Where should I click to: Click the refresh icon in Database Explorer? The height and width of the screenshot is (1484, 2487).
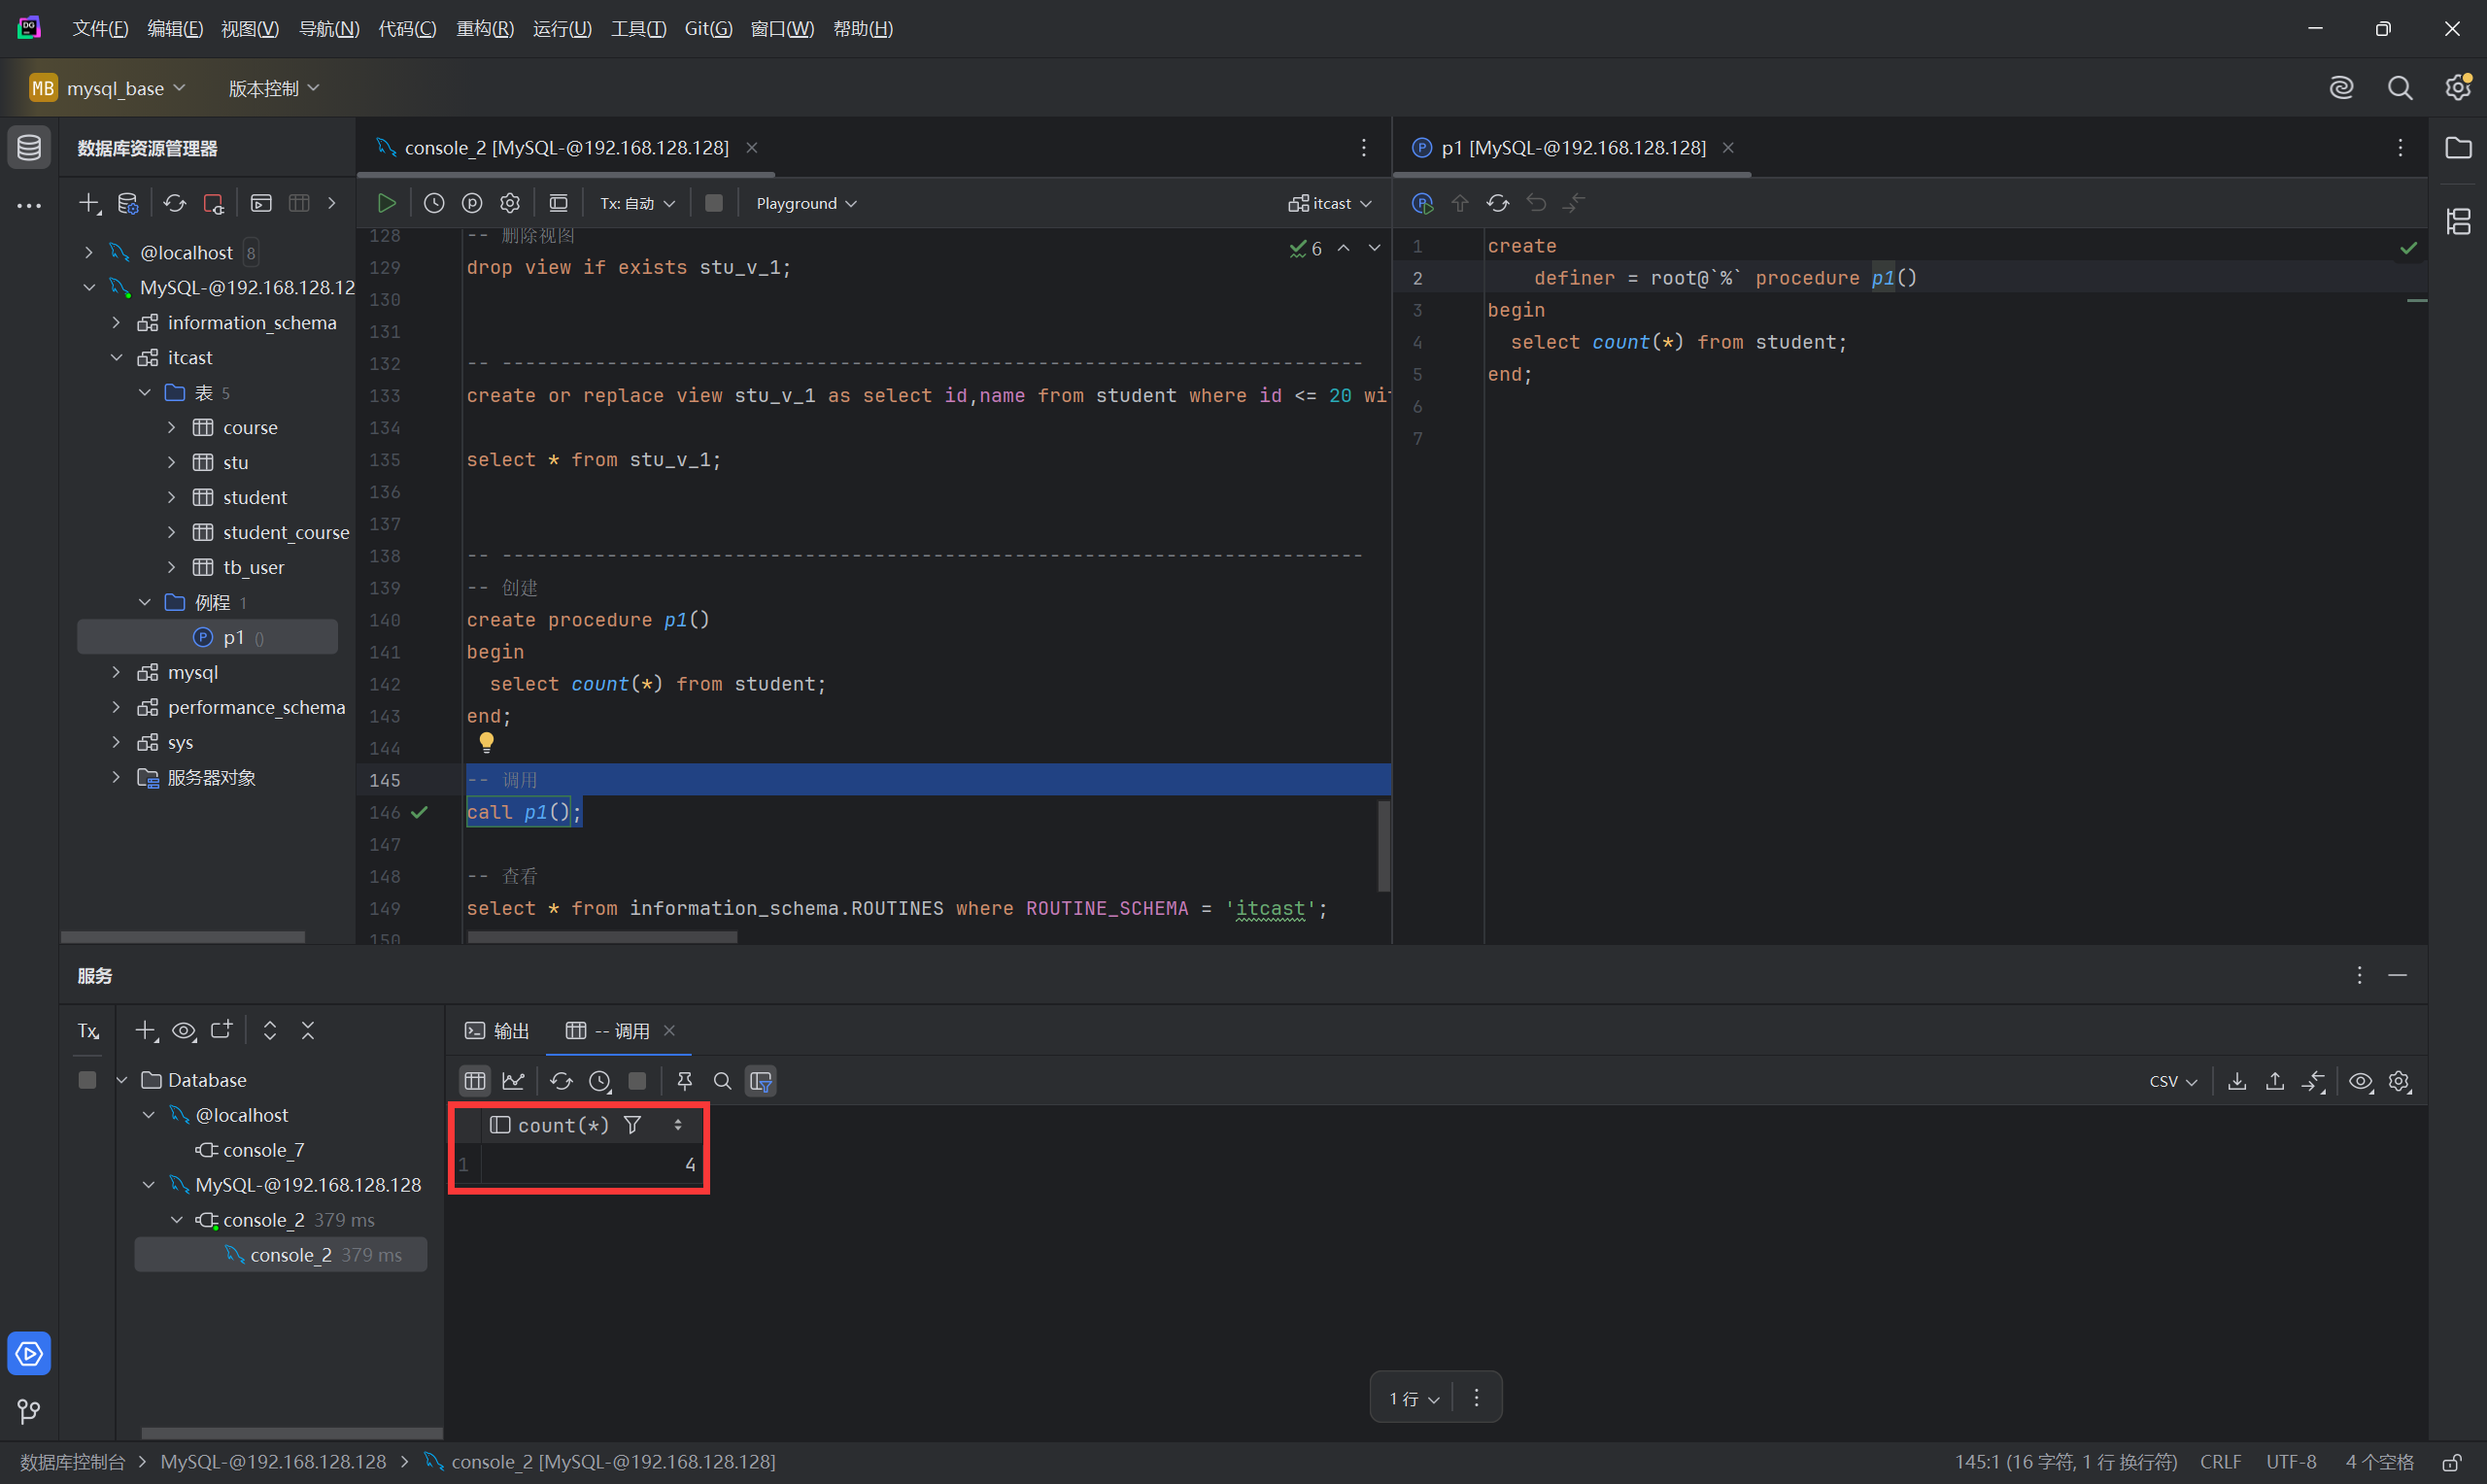click(x=175, y=203)
